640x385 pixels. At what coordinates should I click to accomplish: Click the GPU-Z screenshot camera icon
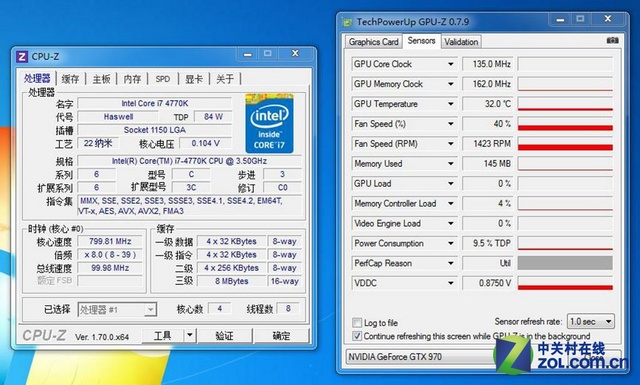(612, 40)
